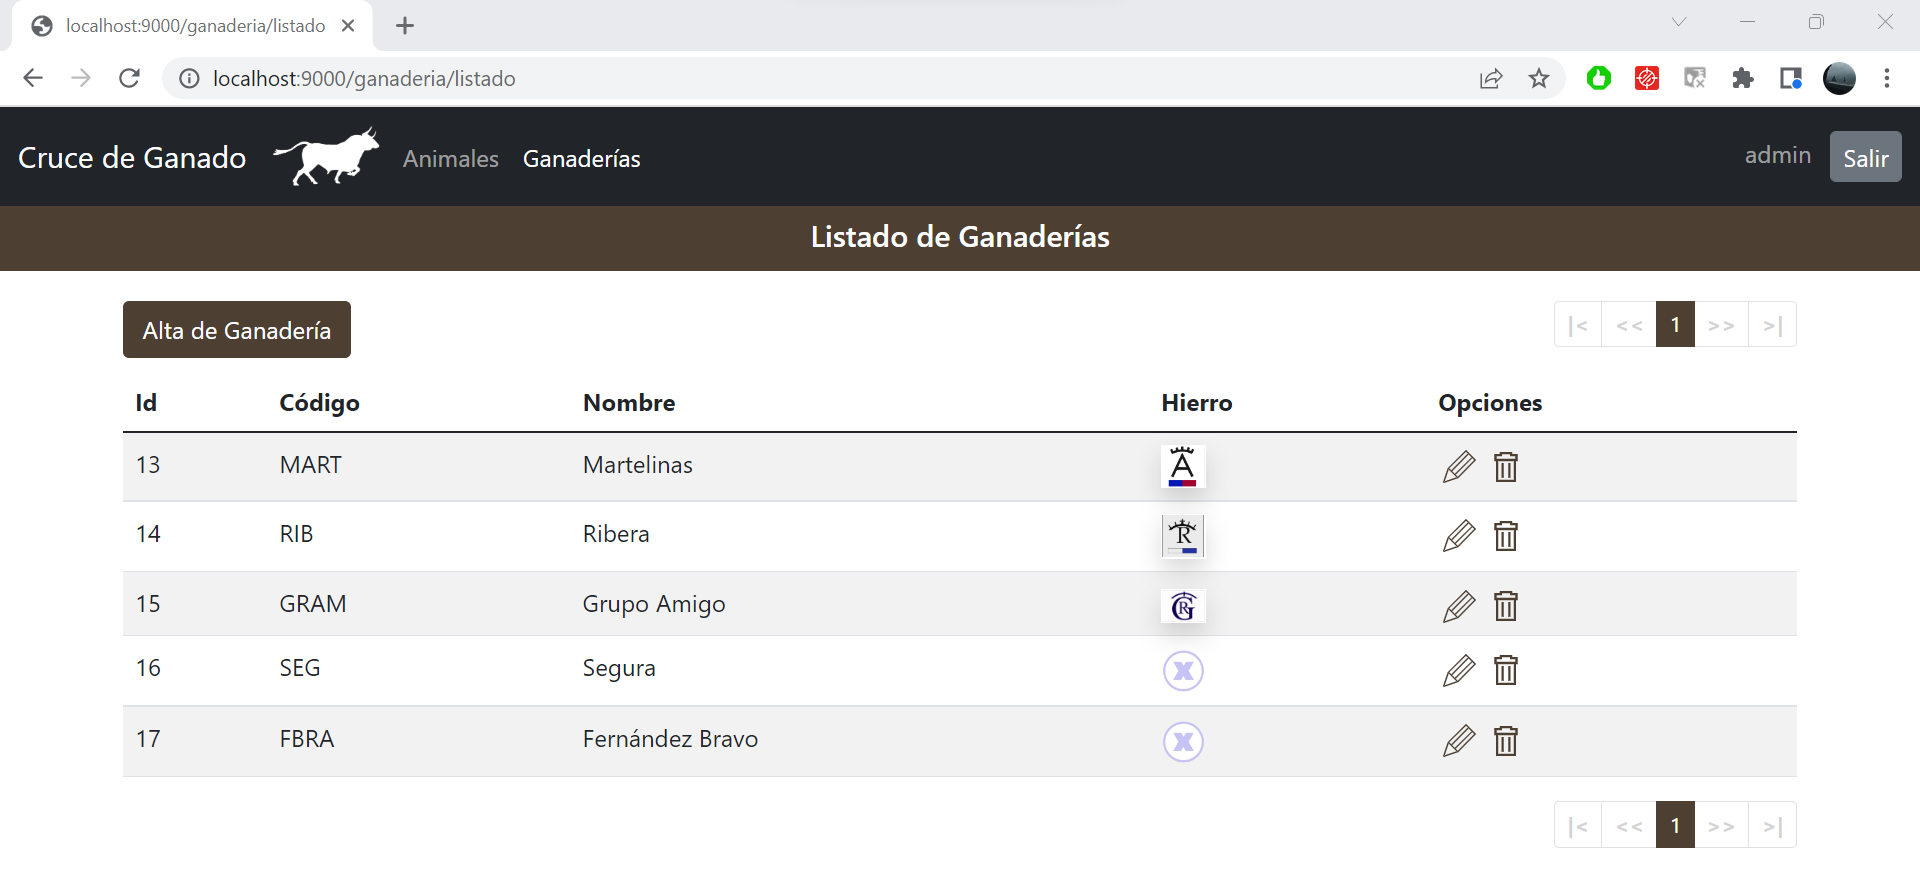Log out with the Salir button

(x=1865, y=157)
